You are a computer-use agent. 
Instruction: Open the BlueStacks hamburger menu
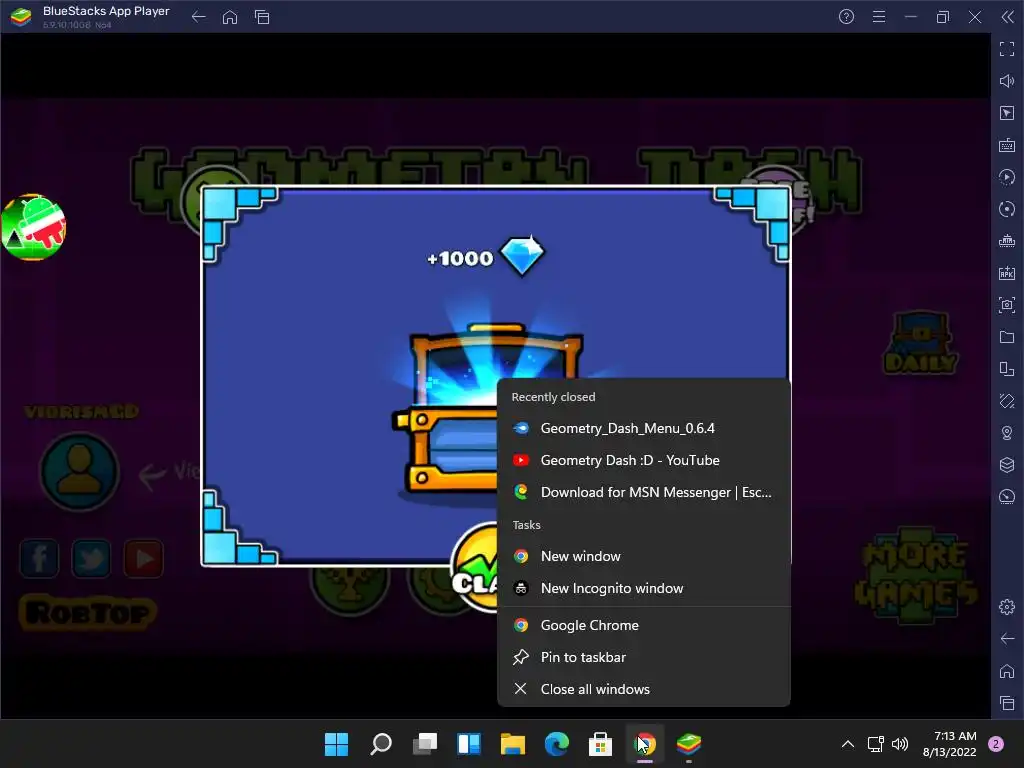point(879,17)
